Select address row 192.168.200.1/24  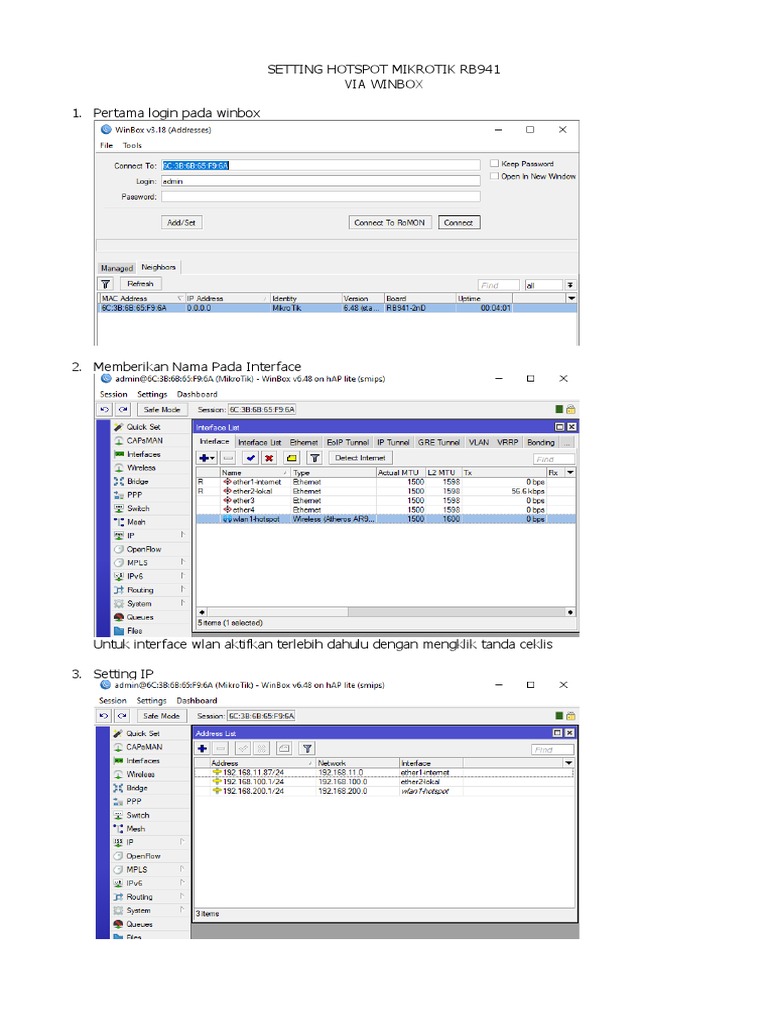384,791
